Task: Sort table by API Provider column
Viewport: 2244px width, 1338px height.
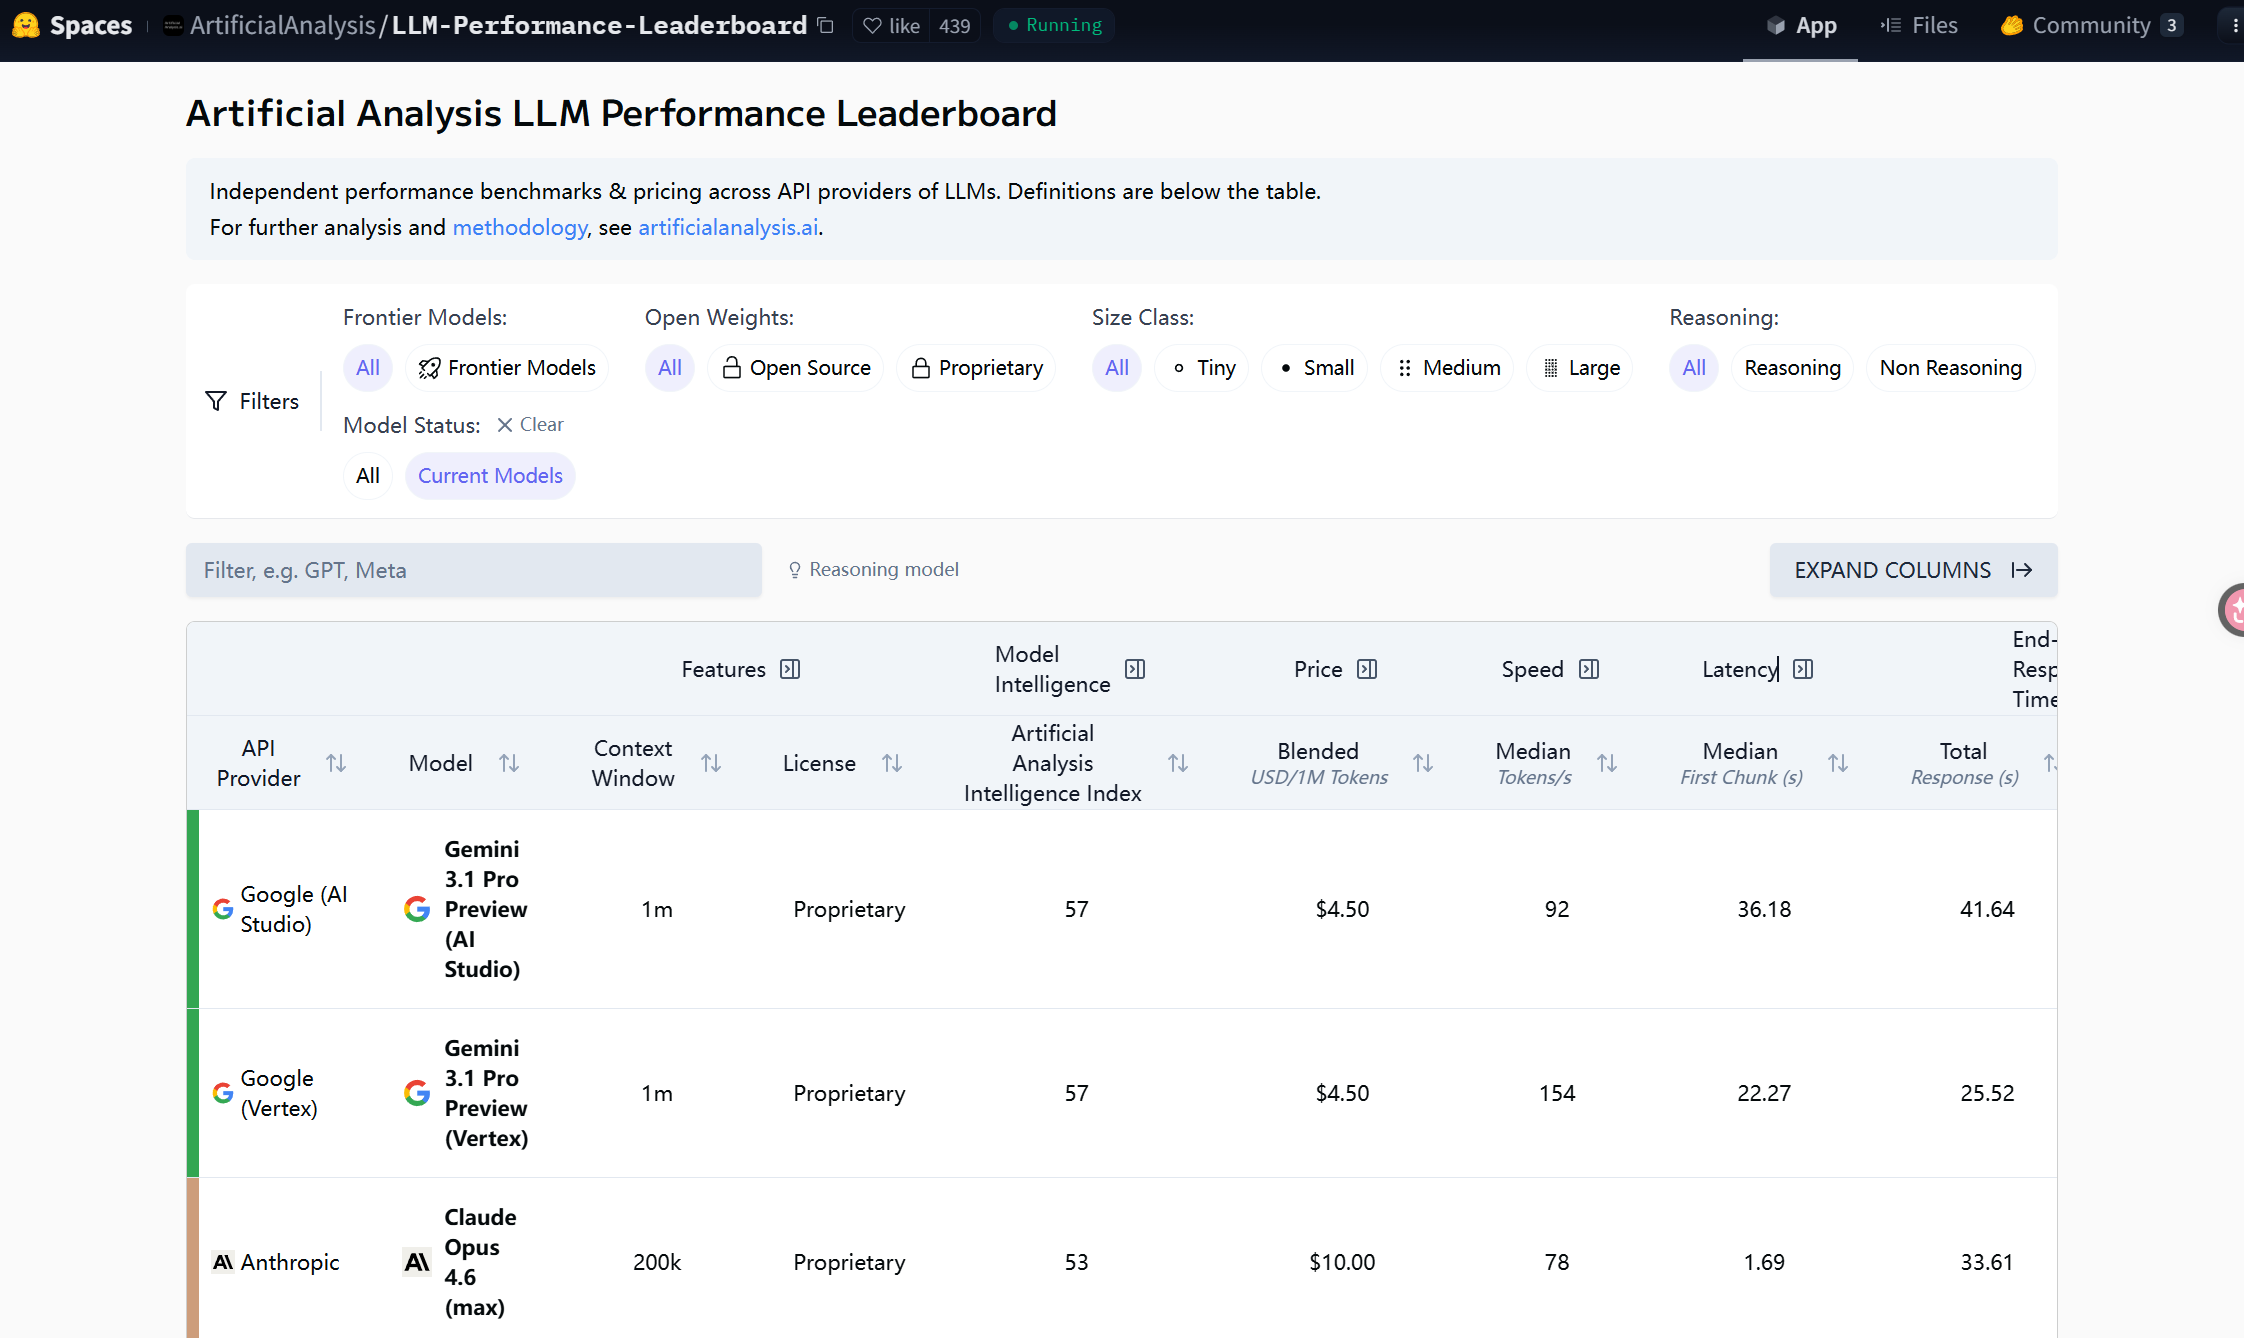Action: click(336, 763)
